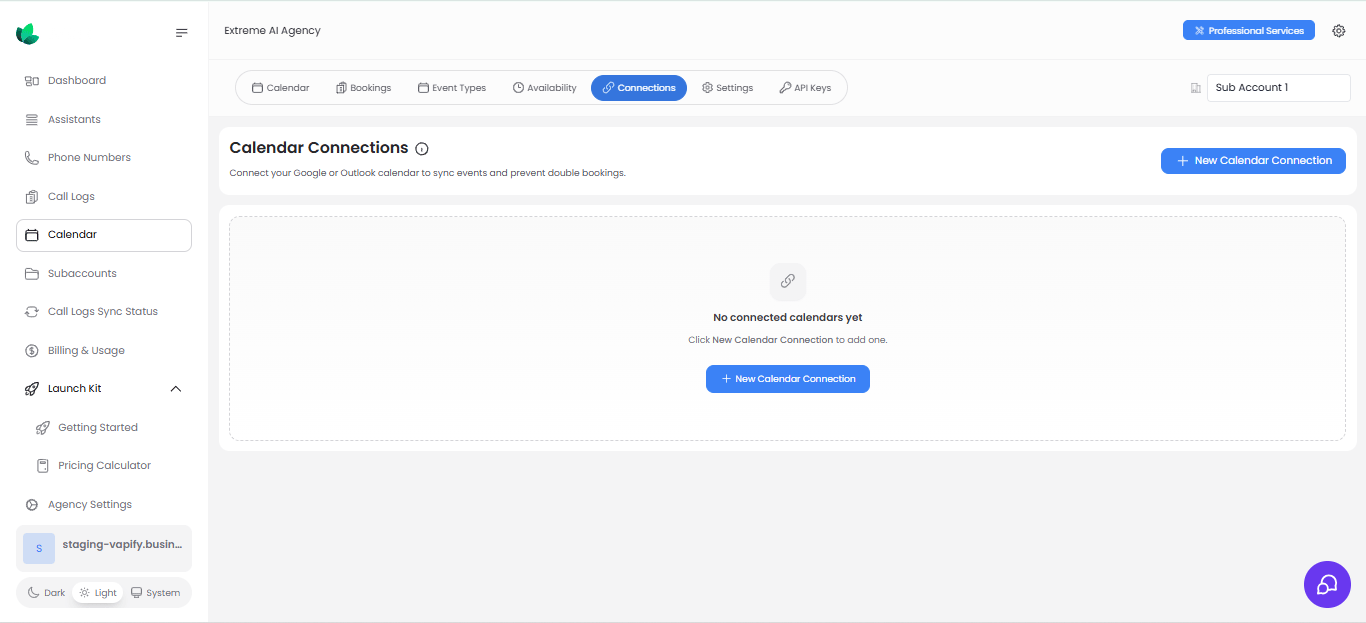Click top-right New Calendar Connection button
This screenshot has height=623, width=1366.
pos(1253,161)
